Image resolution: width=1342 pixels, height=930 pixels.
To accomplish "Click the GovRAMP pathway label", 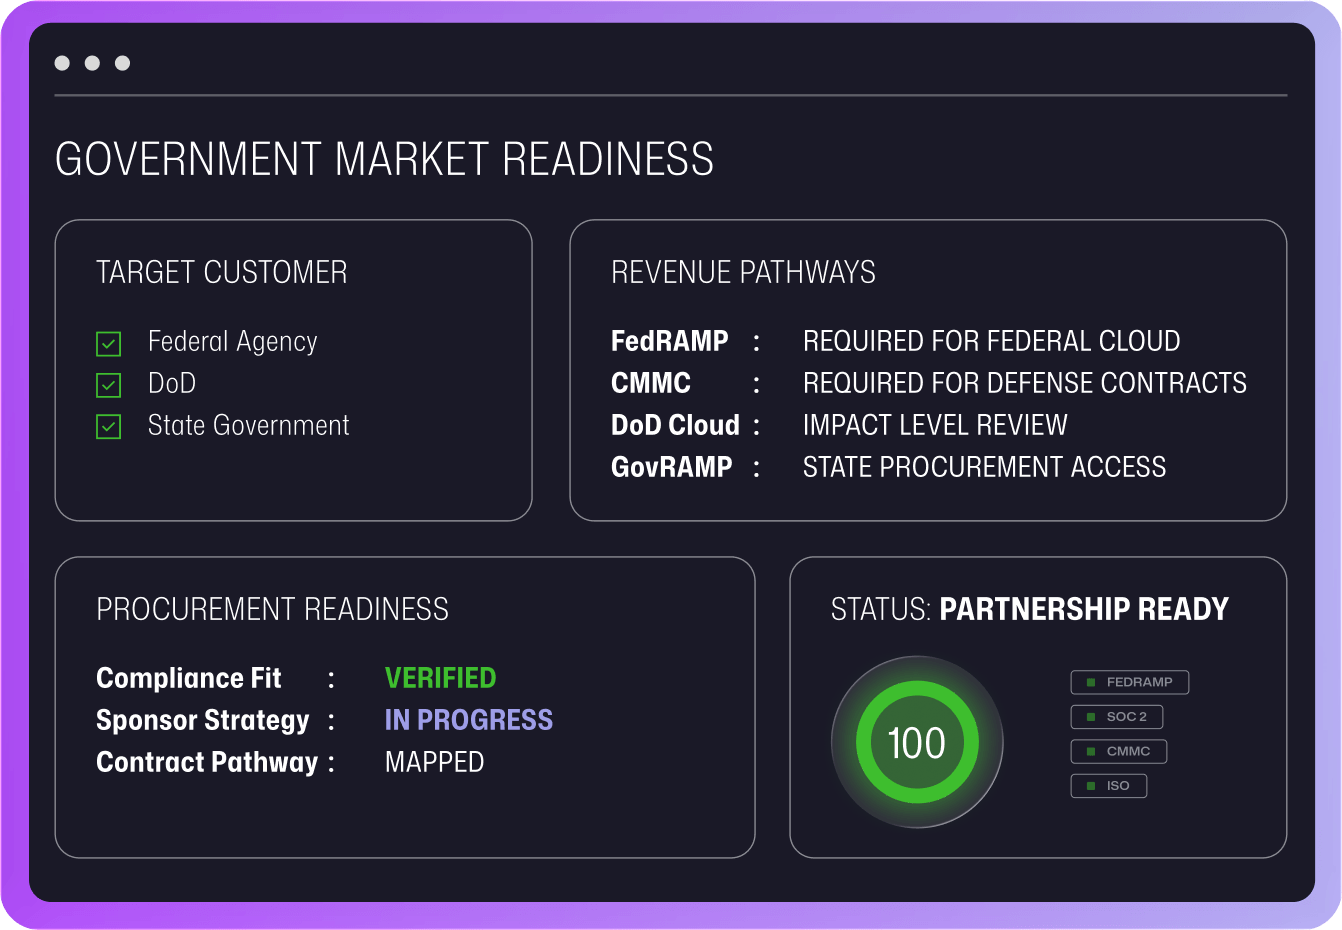I will tap(672, 467).
